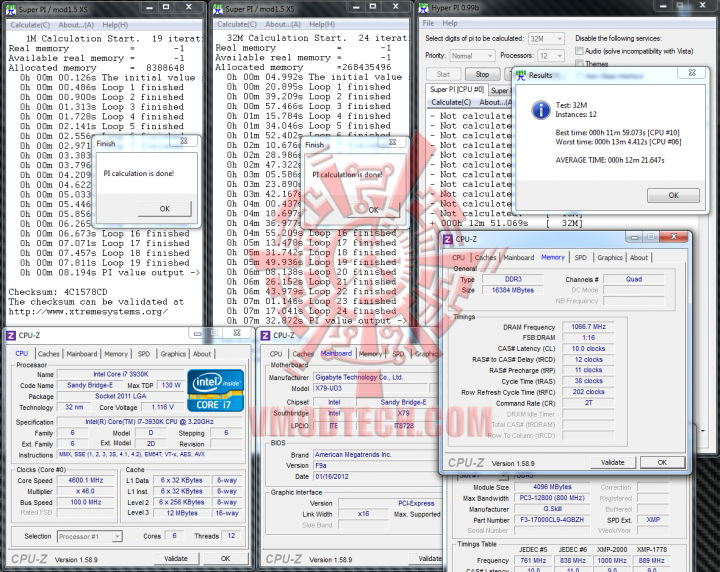The image size is (720, 572).
Task: Switch to SPD tab in CPU-Z processor window
Action: coord(144,354)
